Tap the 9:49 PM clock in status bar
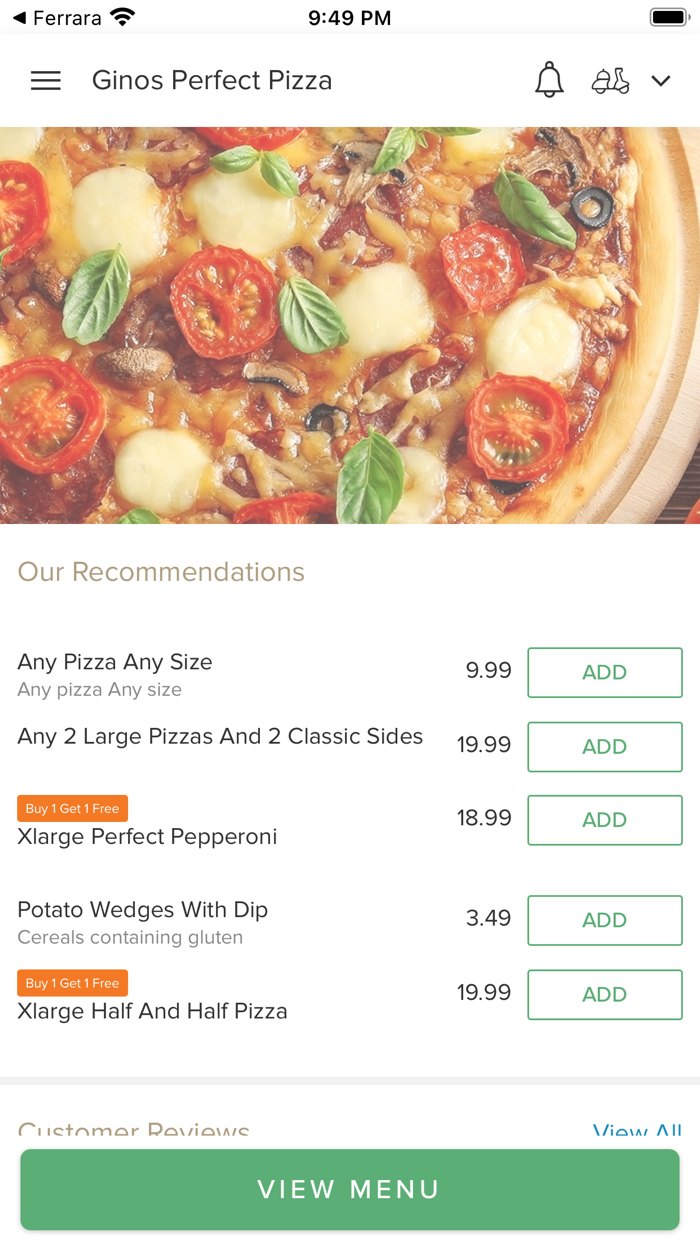Screen dimensions: 700x1244 (x=348, y=16)
